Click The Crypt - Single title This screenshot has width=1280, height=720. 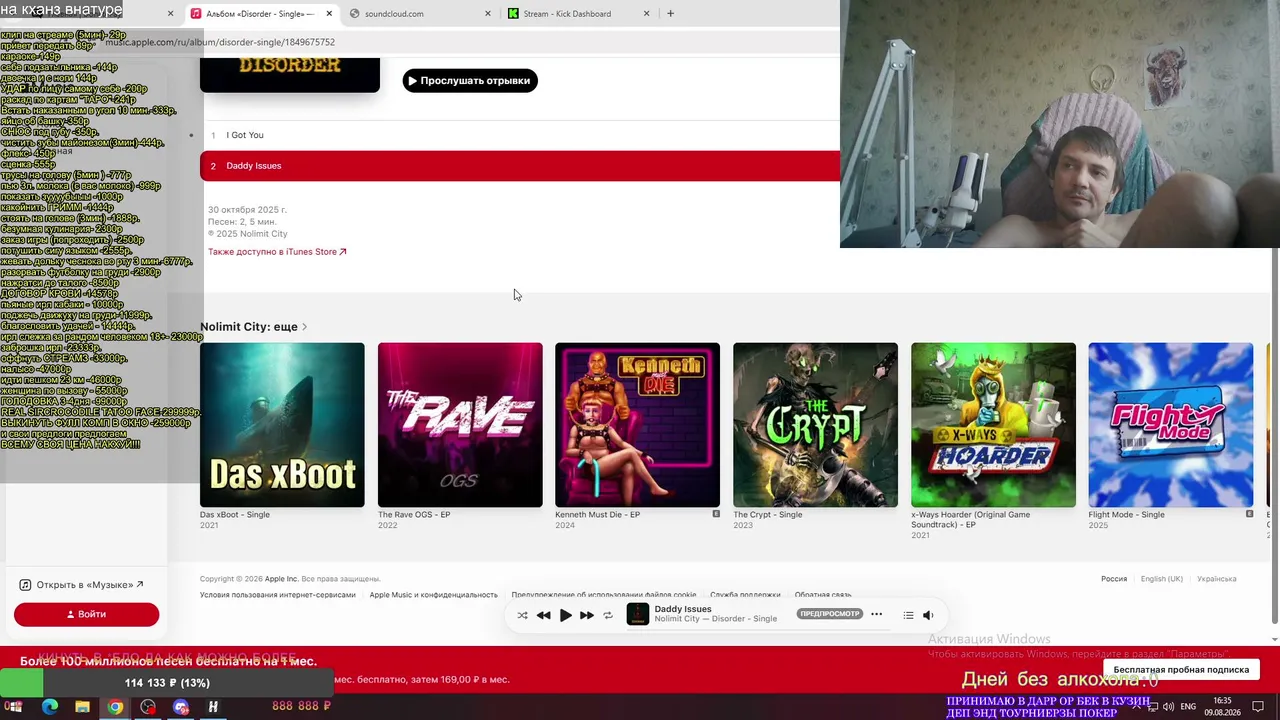[768, 515]
